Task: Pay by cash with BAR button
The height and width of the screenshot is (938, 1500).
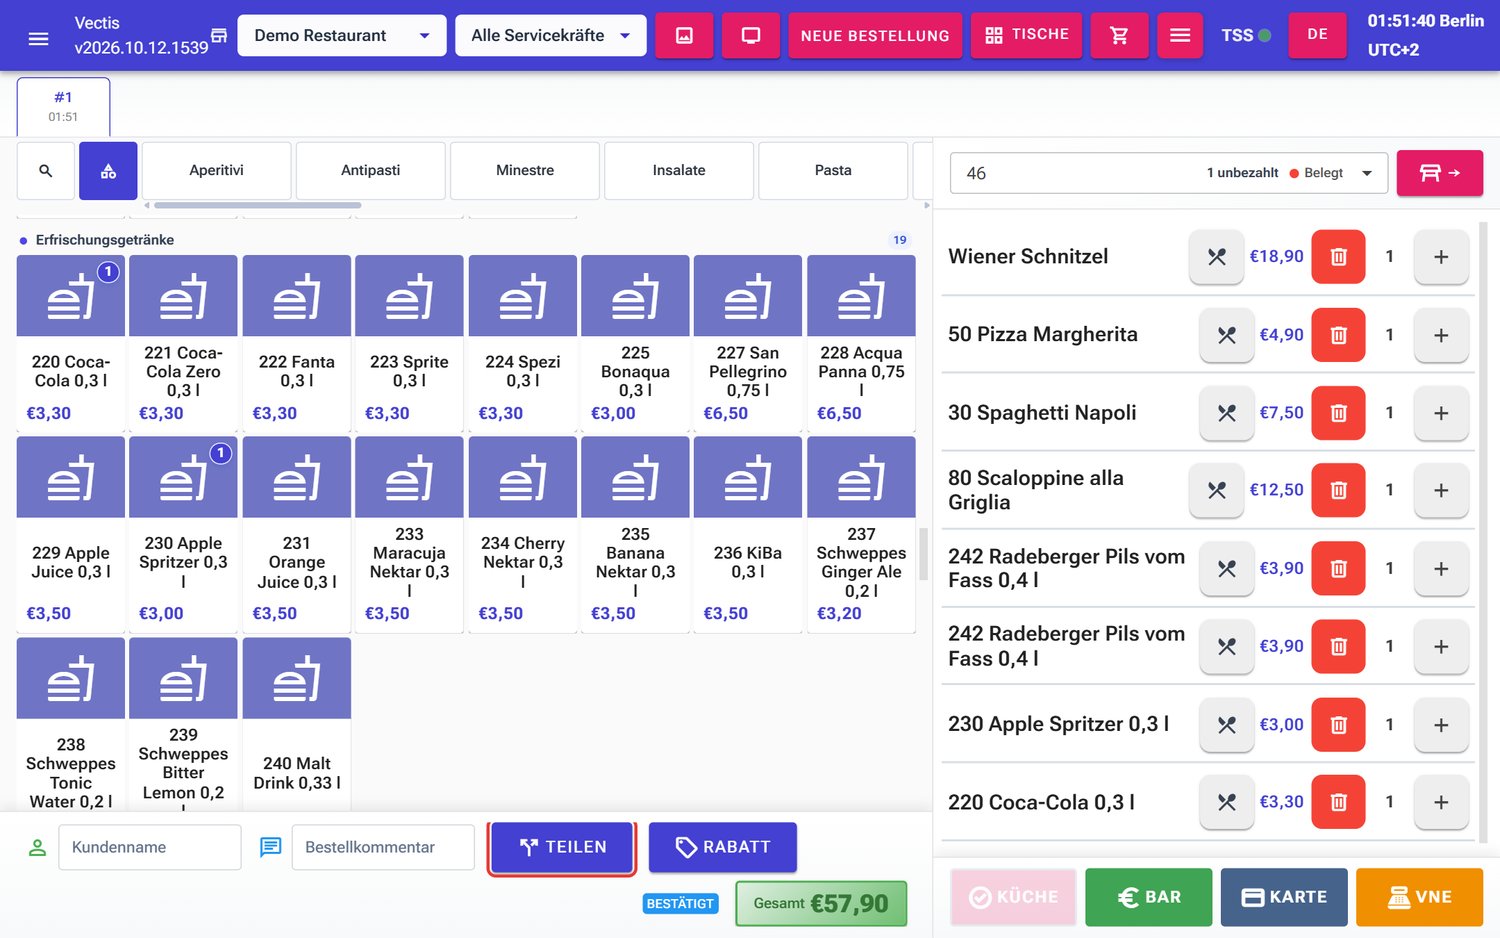Action: pos(1149,897)
